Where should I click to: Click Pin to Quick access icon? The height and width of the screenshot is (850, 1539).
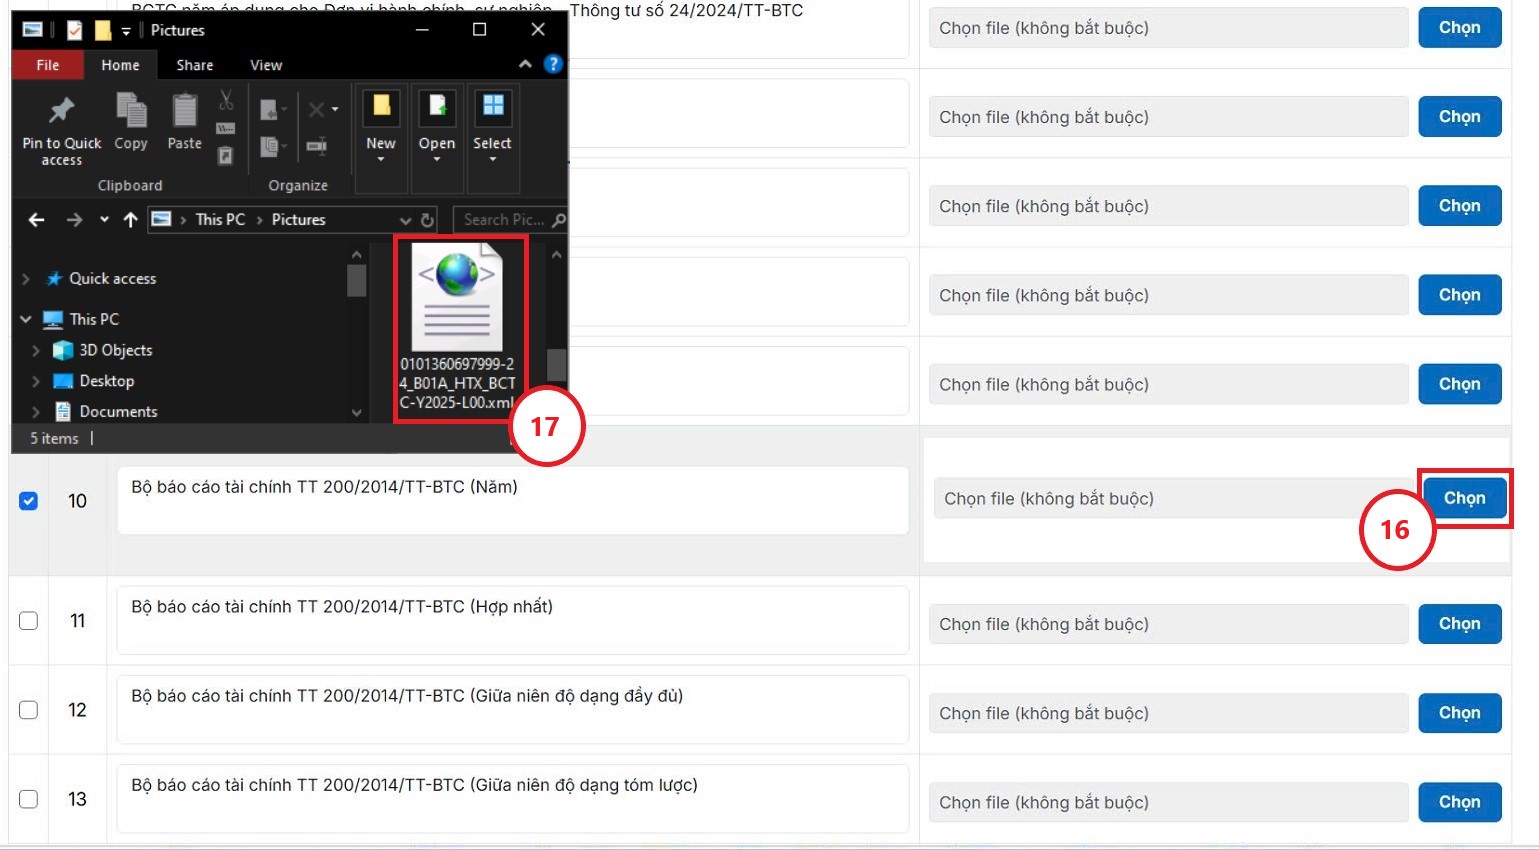click(61, 110)
